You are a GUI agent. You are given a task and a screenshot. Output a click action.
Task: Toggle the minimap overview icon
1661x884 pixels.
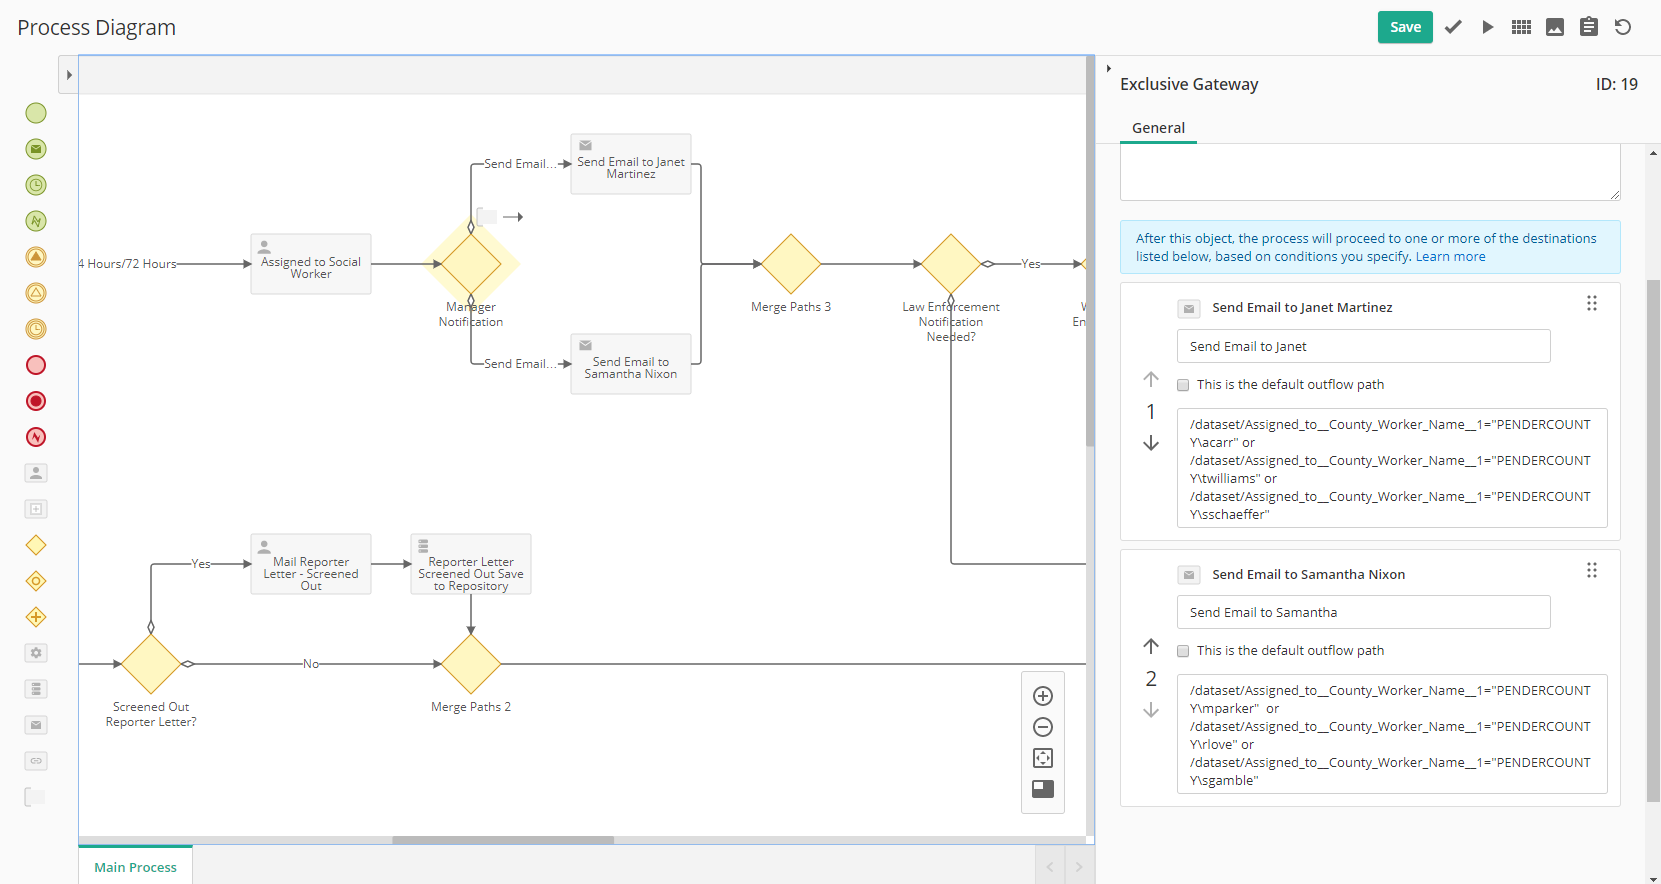click(1043, 789)
